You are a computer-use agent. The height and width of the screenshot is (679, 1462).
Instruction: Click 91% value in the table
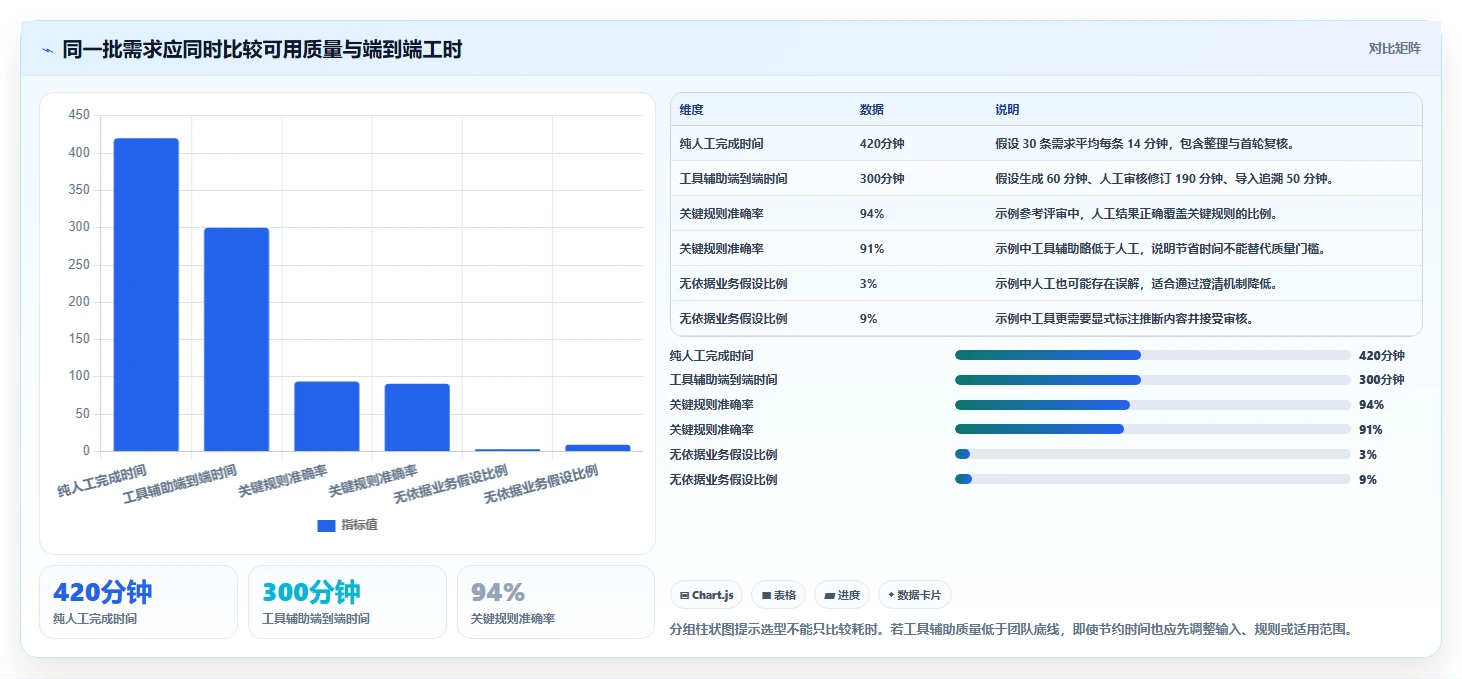(872, 249)
